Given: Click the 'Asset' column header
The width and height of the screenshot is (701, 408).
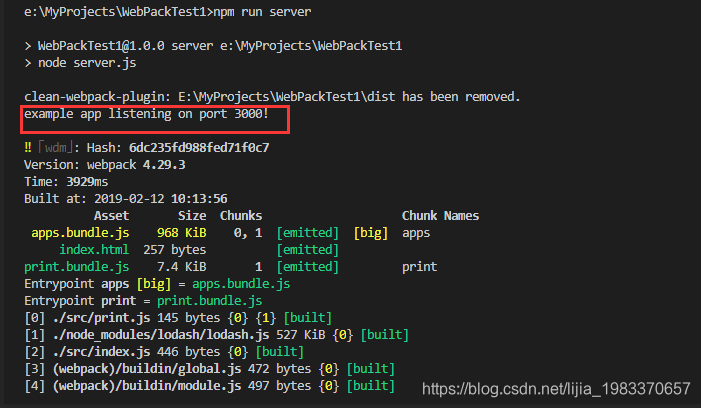Looking at the screenshot, I should 111,216.
